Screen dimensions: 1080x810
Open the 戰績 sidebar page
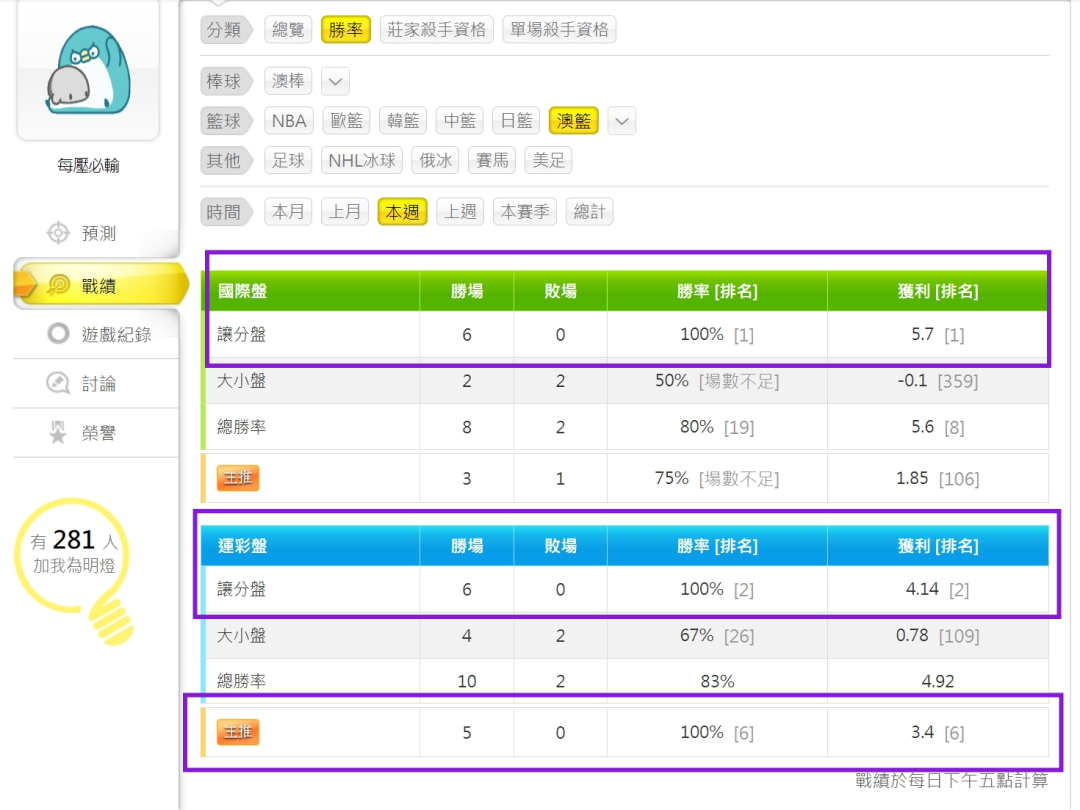100,285
